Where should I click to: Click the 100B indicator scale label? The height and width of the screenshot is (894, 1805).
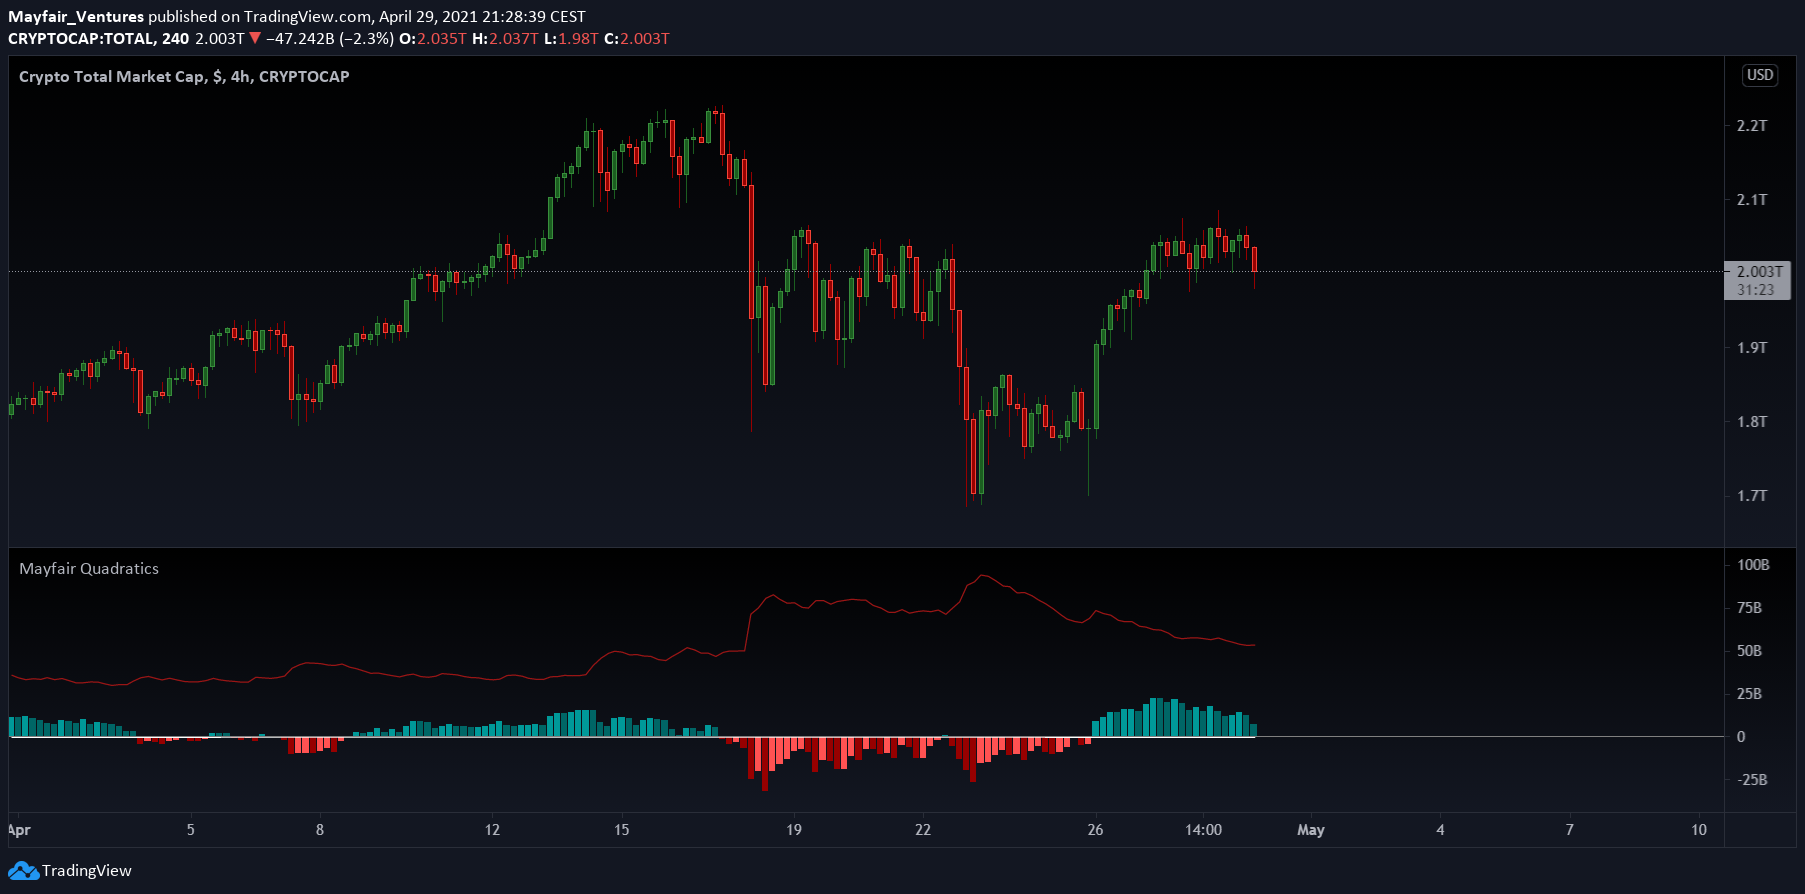point(1753,565)
